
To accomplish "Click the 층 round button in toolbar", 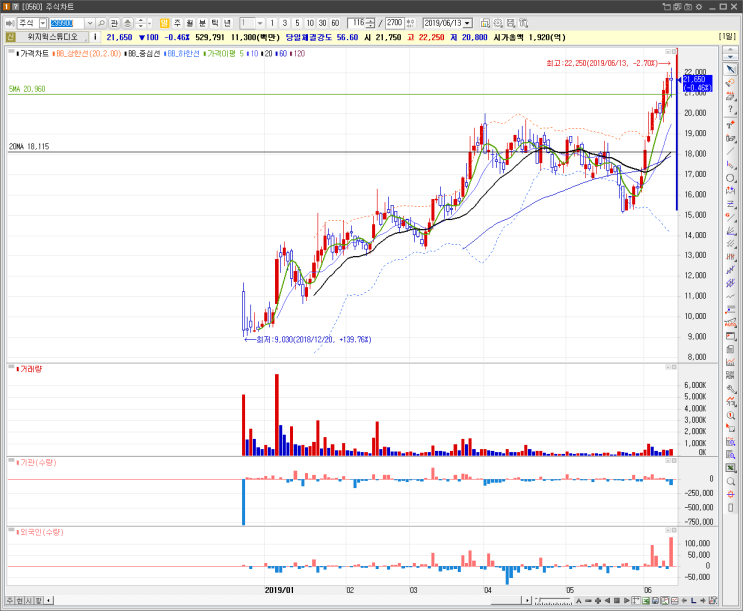I will coord(127,23).
